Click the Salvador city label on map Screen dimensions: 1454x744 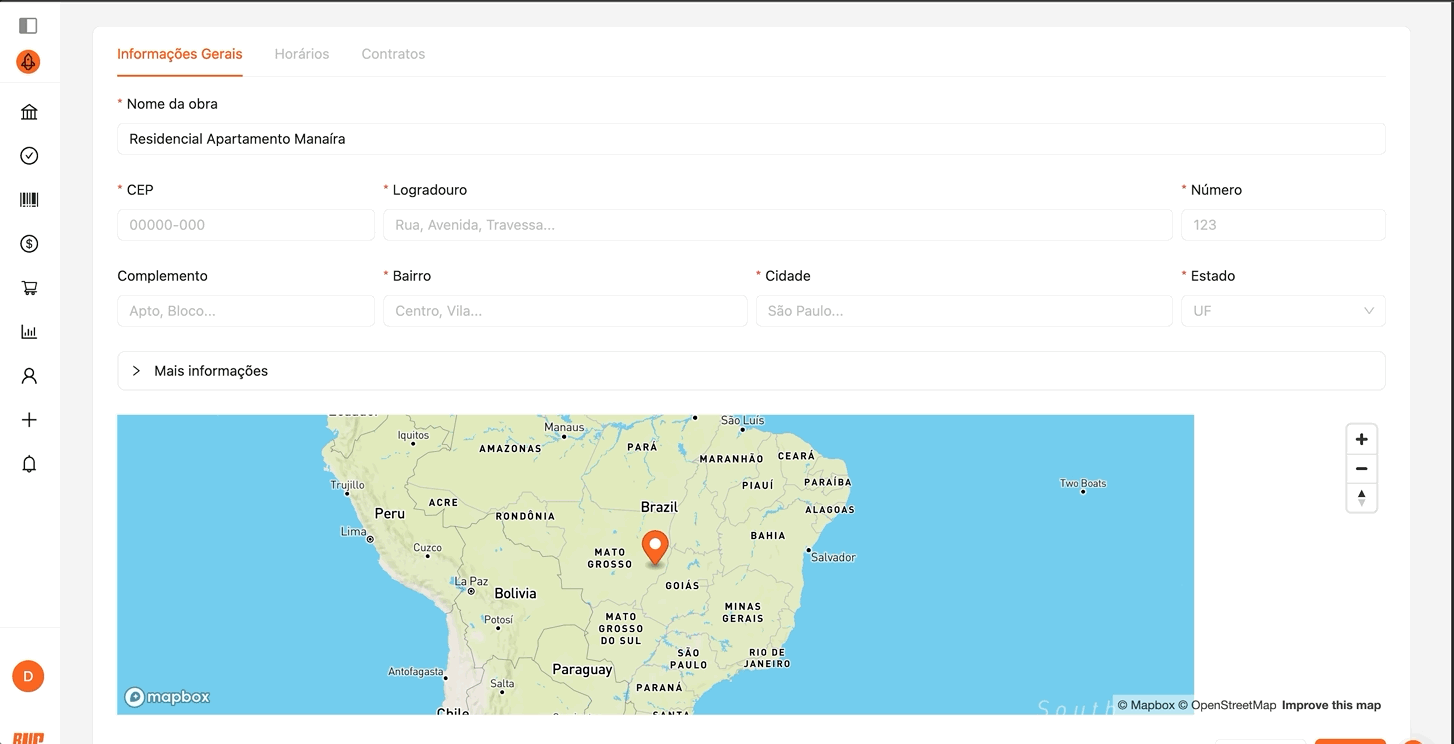tap(833, 557)
